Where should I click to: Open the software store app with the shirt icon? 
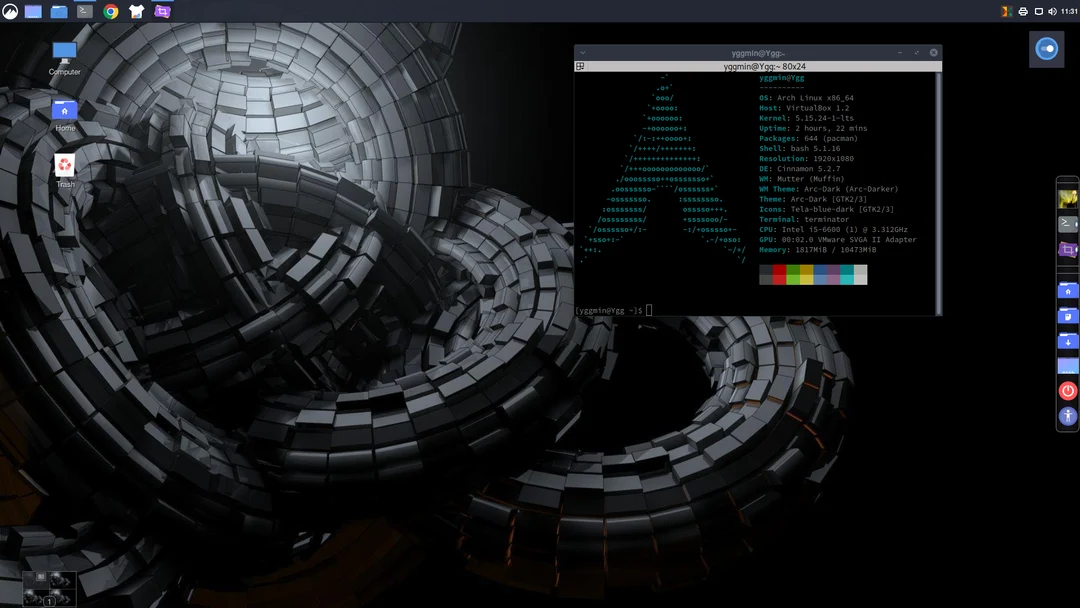click(136, 11)
